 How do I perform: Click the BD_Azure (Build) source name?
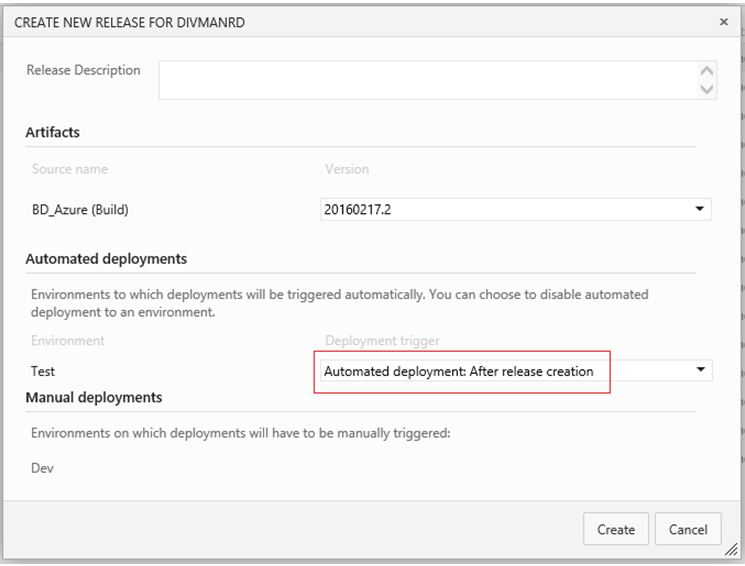pos(80,210)
